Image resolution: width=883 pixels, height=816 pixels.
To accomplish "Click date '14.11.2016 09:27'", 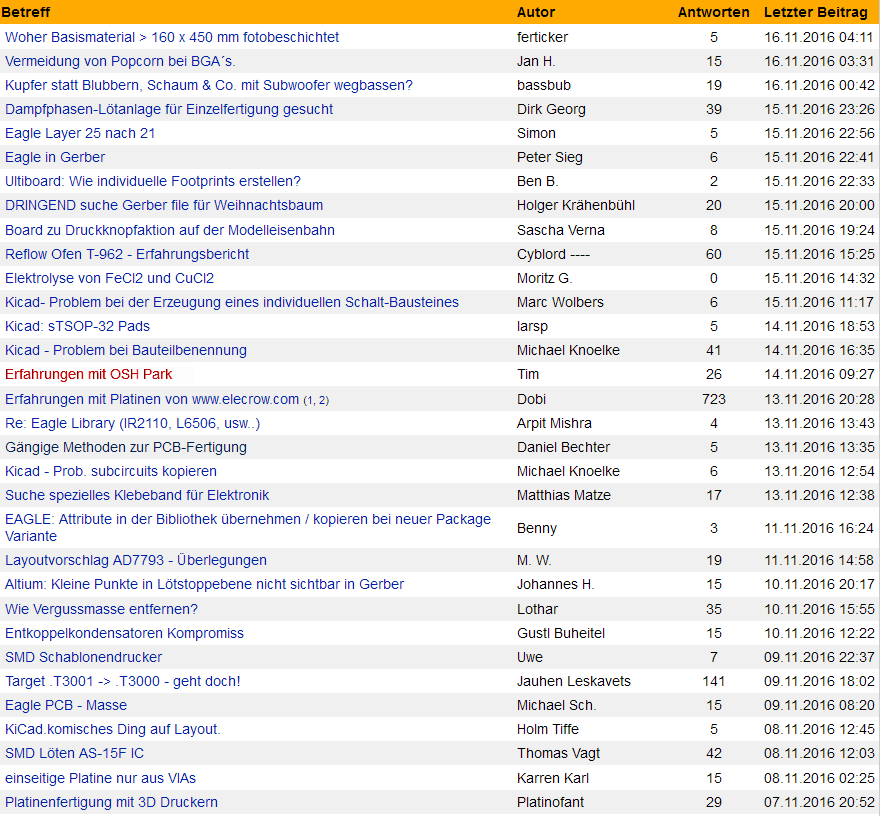I will coord(819,374).
